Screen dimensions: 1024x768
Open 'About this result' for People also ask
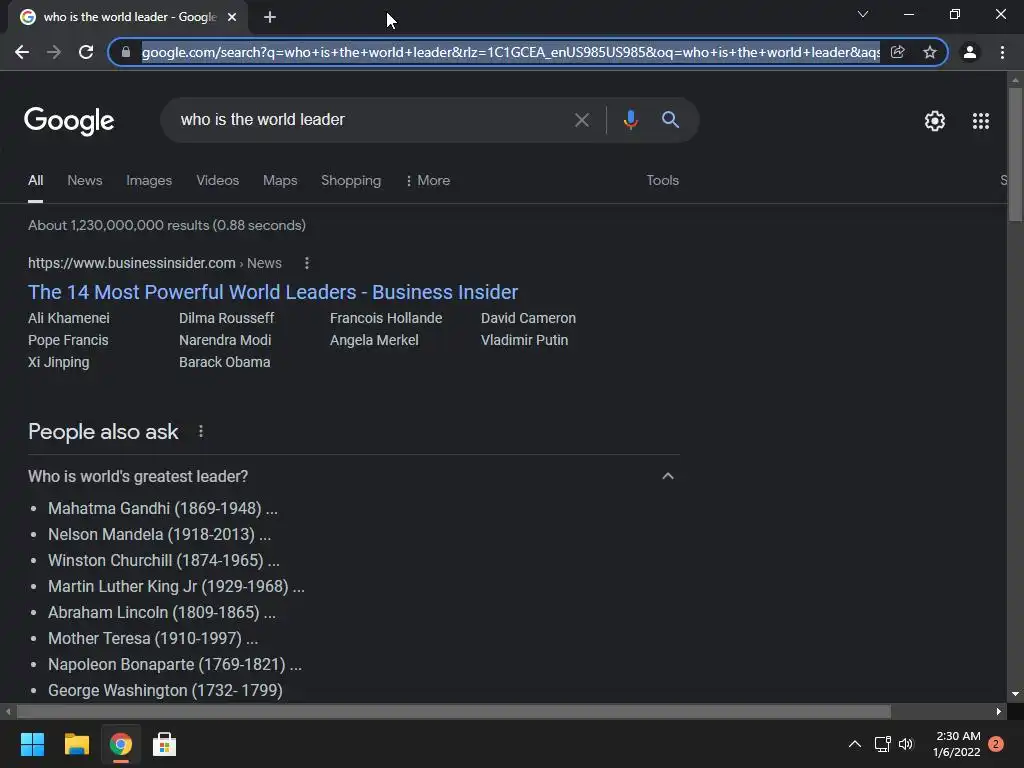[201, 432]
